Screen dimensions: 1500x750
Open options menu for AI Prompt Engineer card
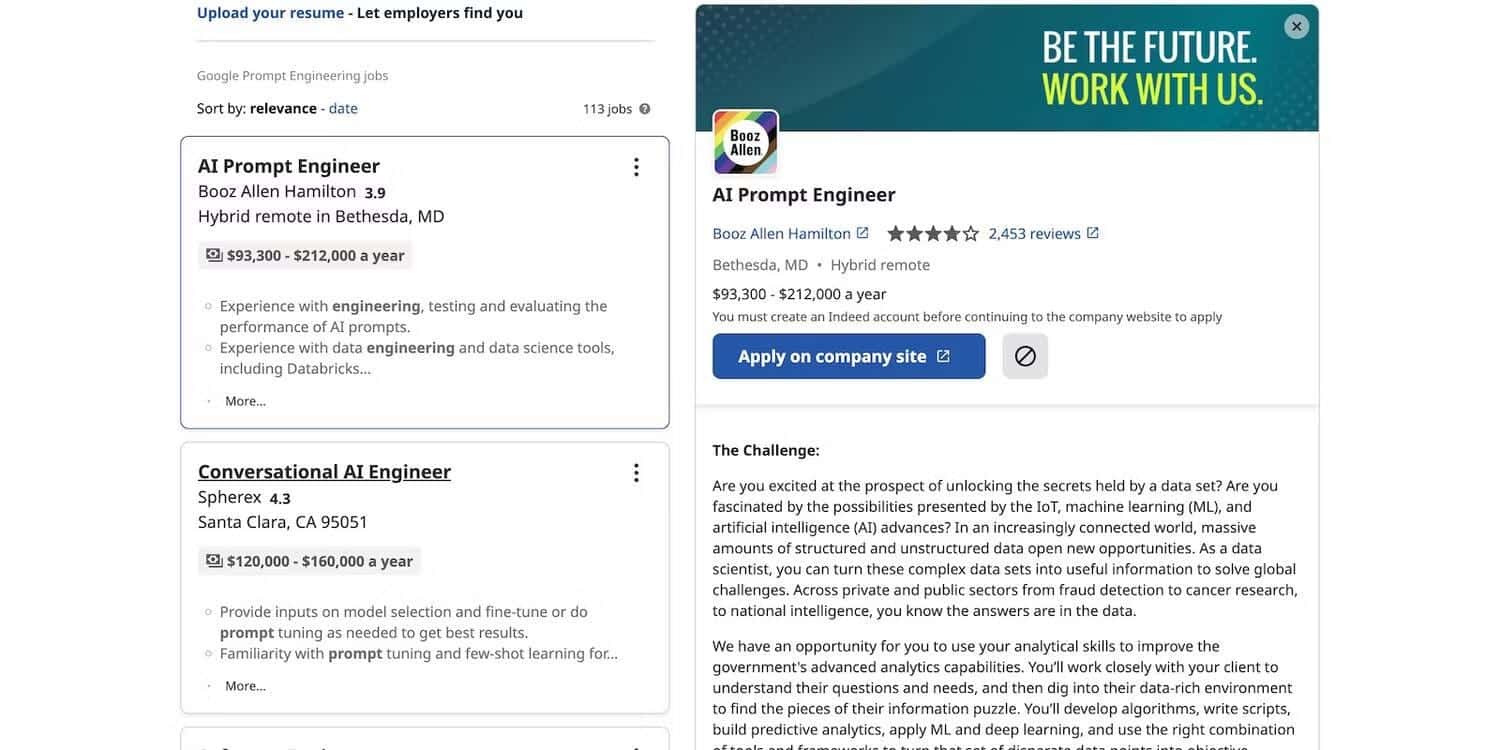(x=636, y=167)
